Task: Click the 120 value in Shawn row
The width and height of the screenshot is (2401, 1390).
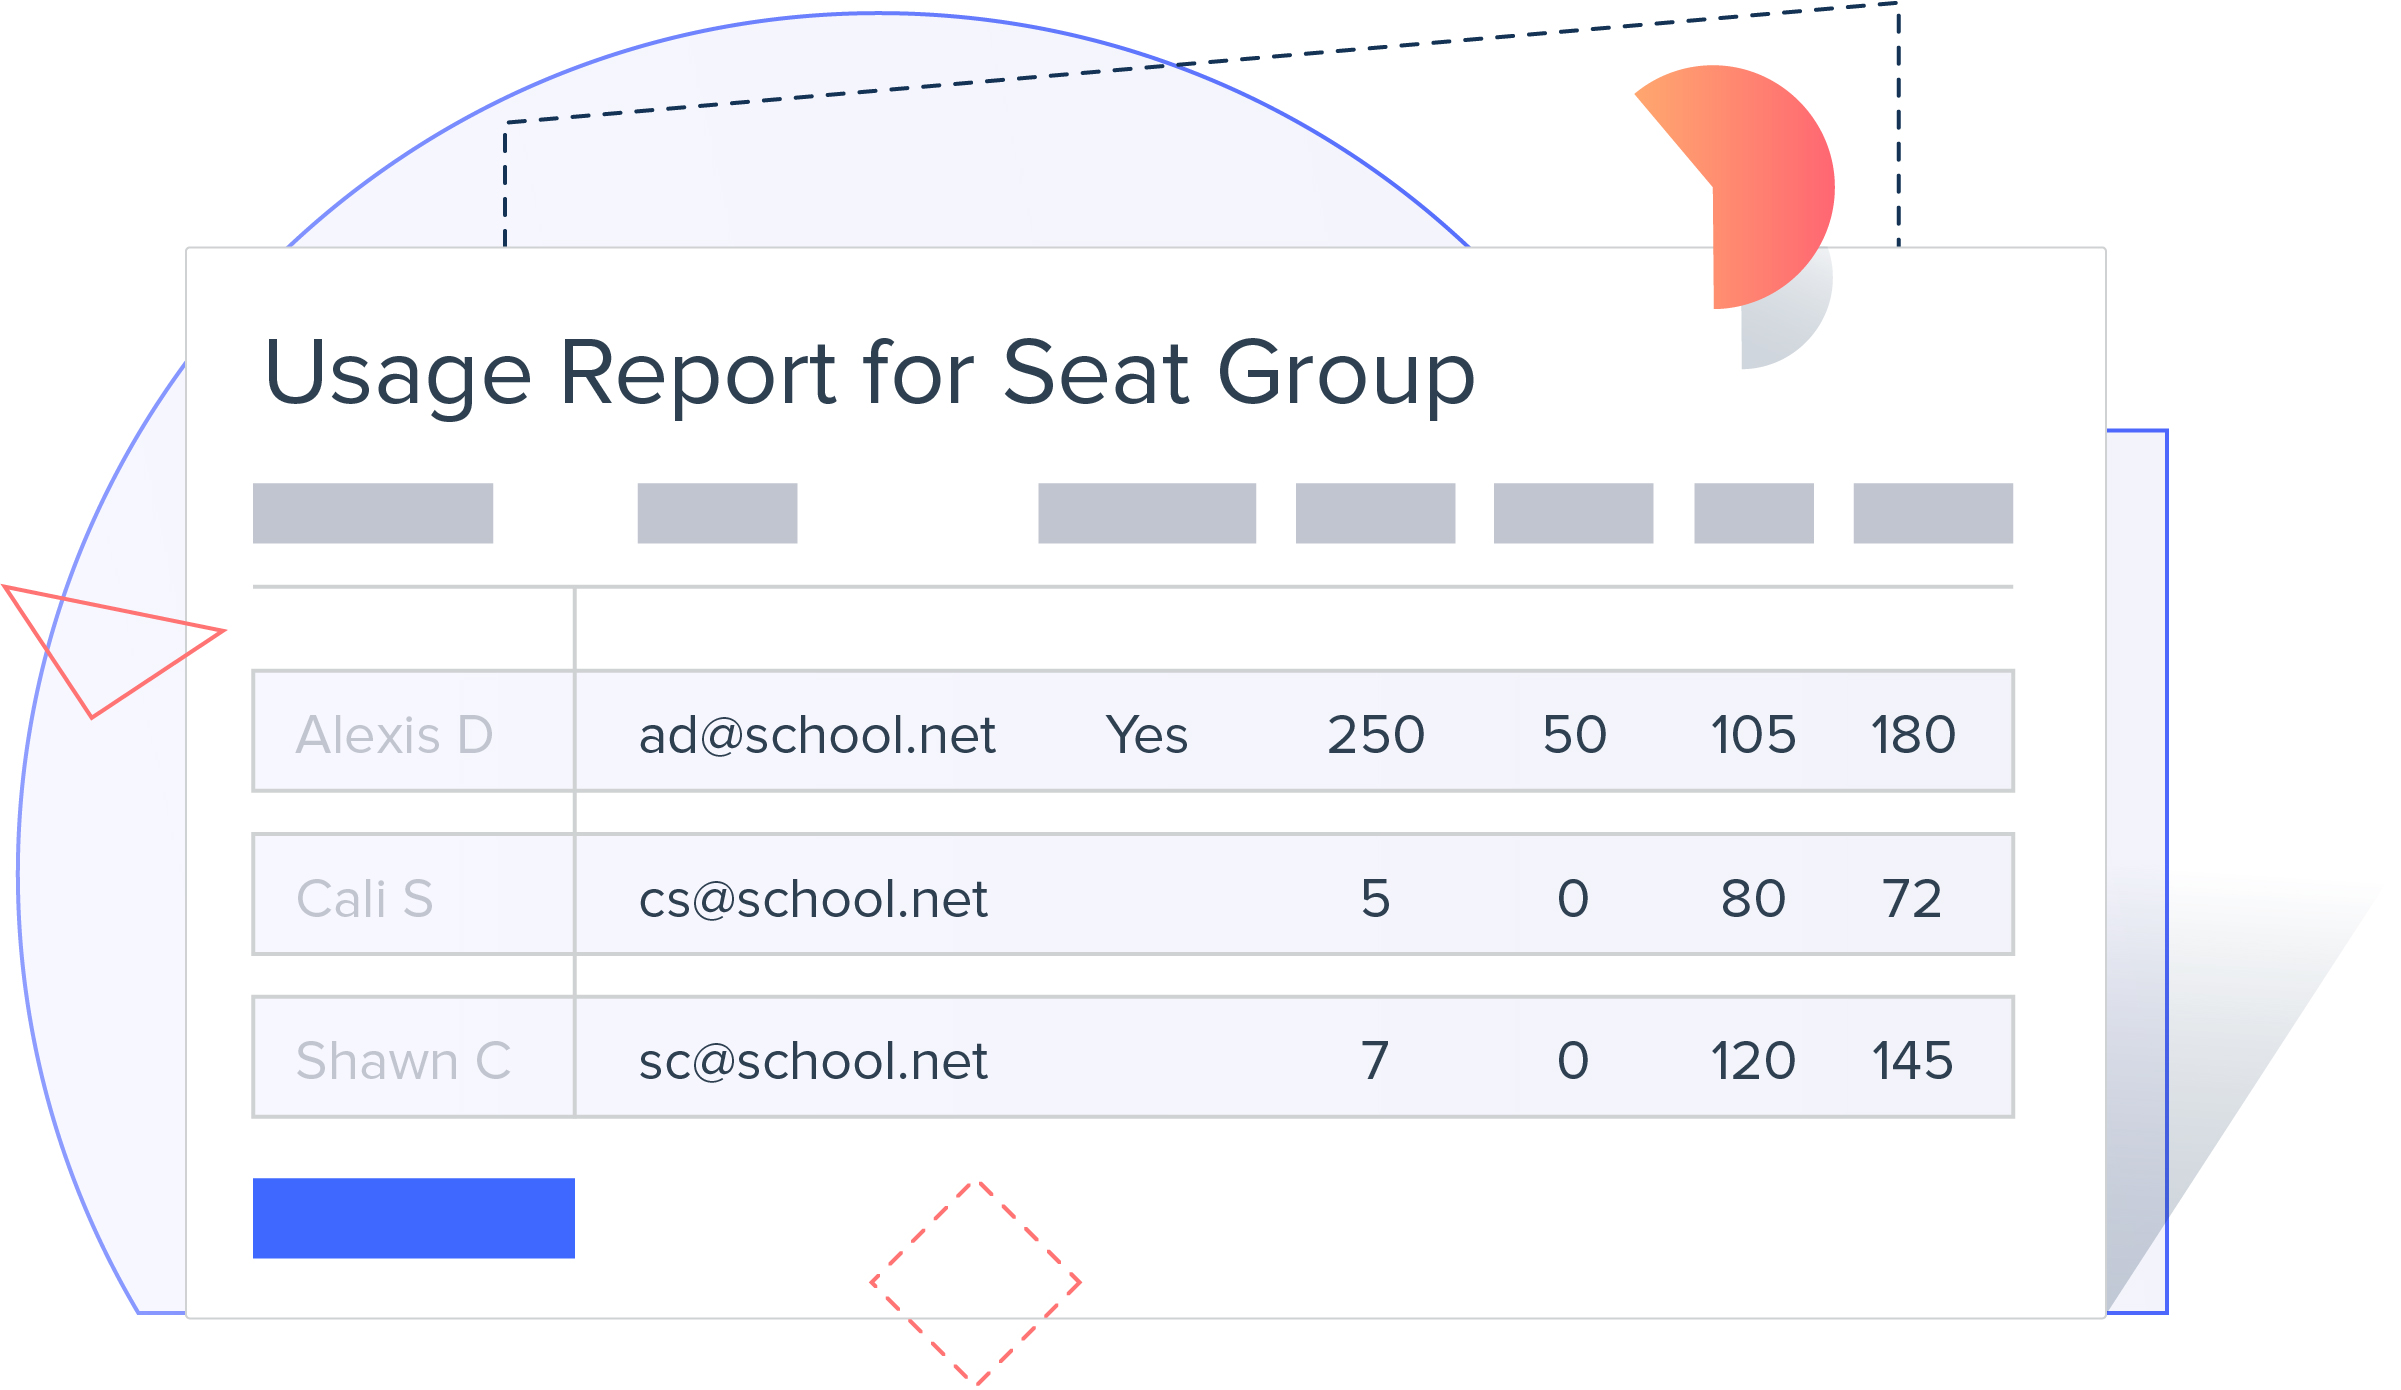Action: click(1752, 1060)
